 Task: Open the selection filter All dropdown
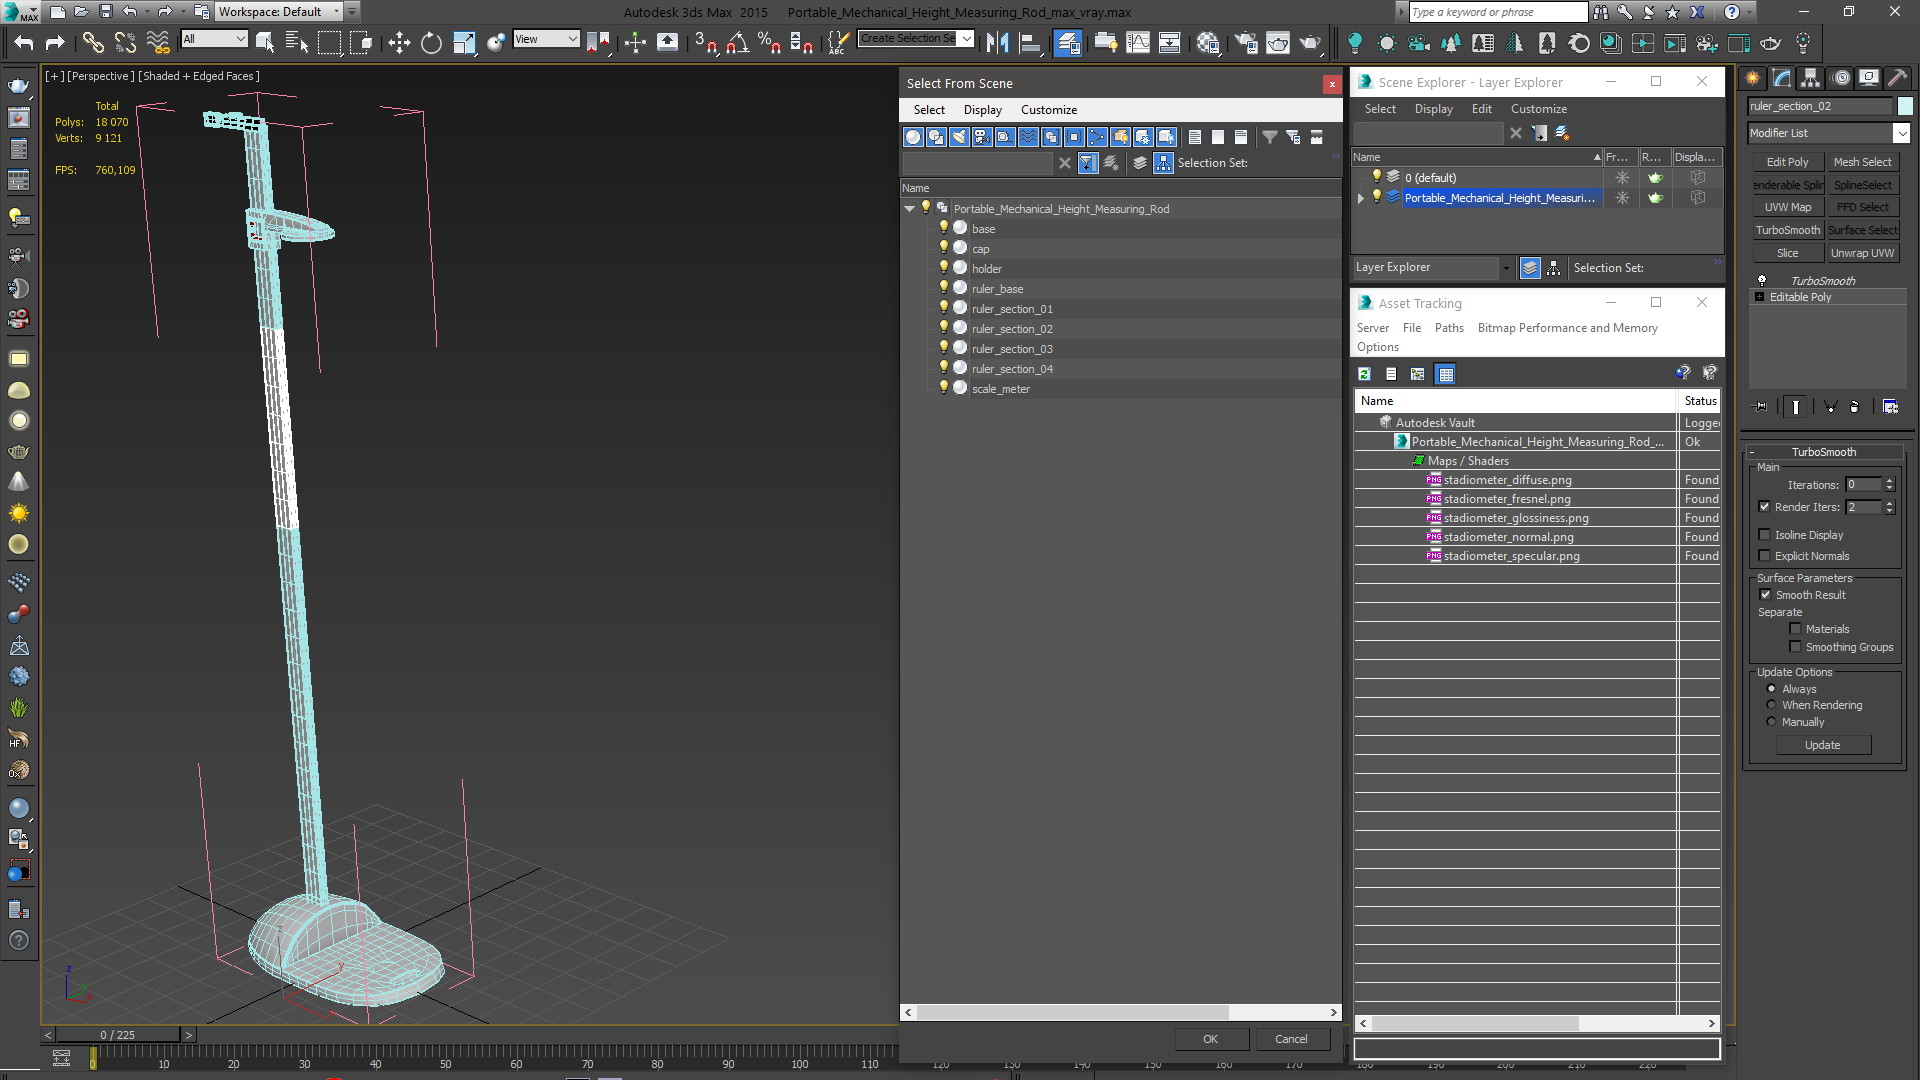tap(214, 39)
